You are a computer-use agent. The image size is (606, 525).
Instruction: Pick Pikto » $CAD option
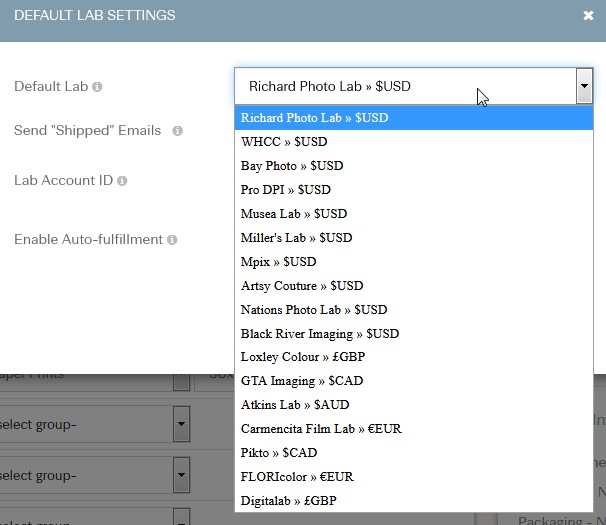pyautogui.click(x=414, y=453)
